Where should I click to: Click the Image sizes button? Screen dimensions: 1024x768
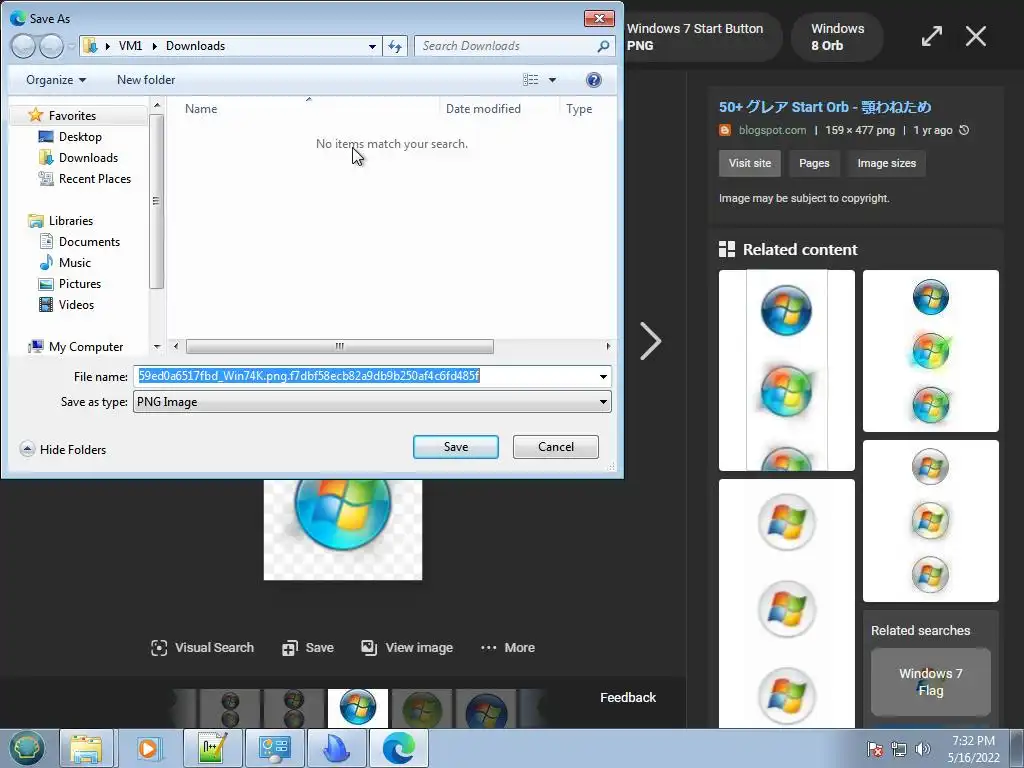[x=886, y=163]
